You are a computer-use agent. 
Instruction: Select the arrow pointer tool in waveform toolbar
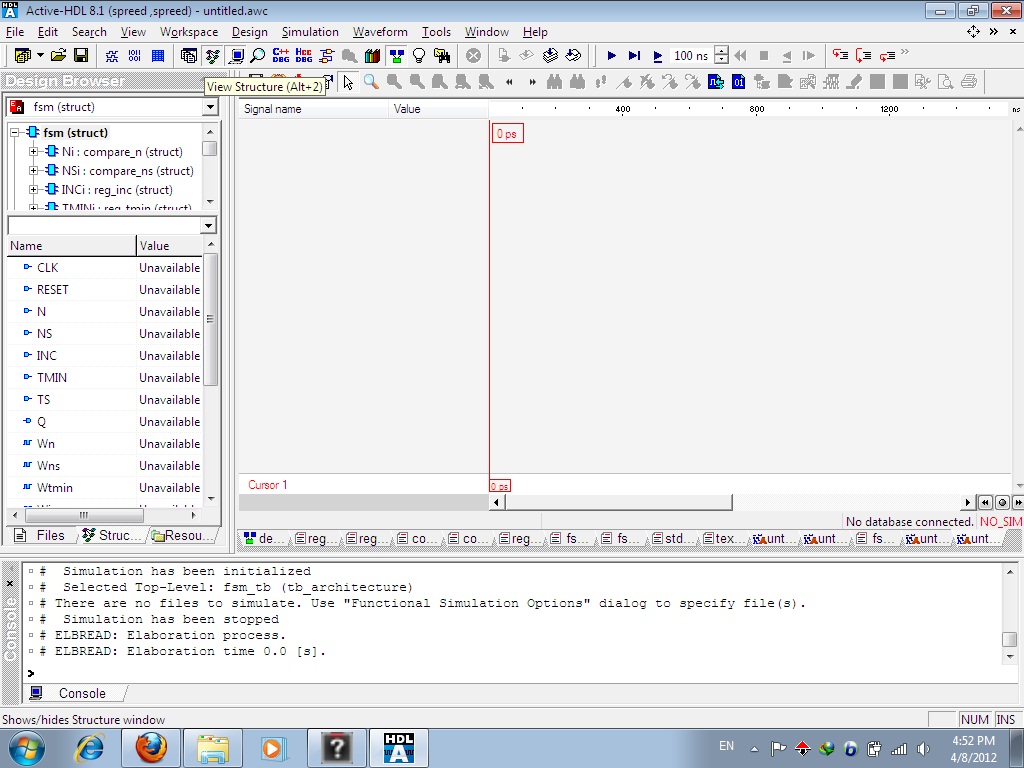(x=348, y=82)
